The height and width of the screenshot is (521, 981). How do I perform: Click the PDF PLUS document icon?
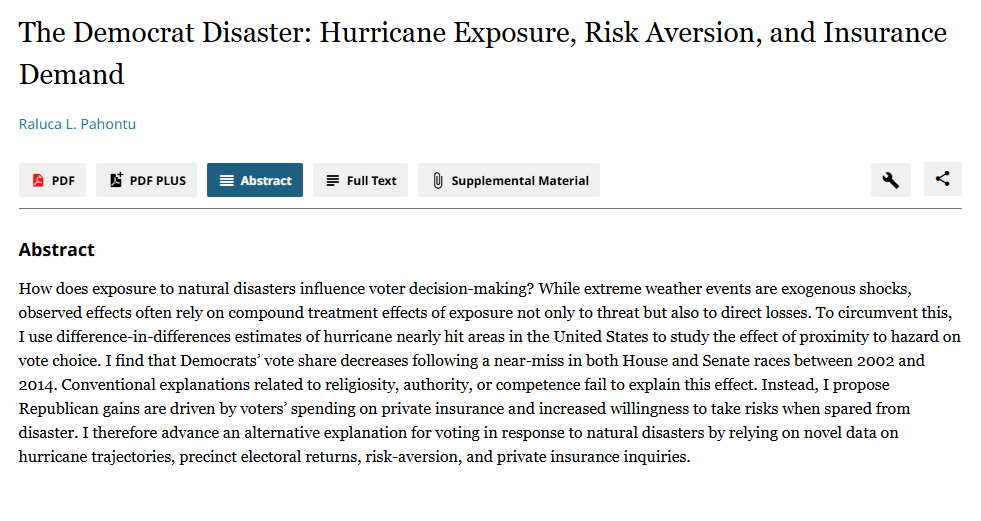click(x=116, y=180)
